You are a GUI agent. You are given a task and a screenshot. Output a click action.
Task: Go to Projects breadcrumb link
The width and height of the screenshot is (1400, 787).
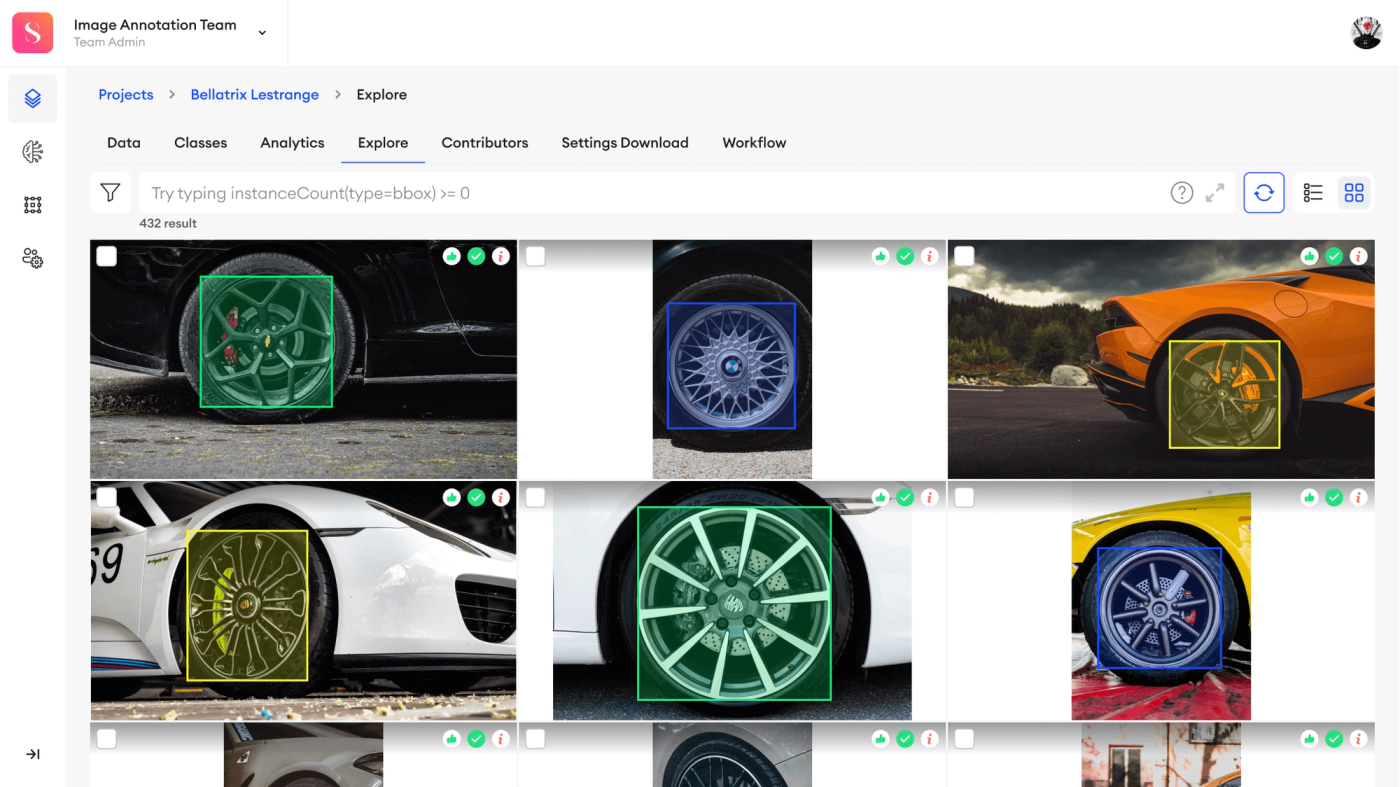[x=126, y=95]
